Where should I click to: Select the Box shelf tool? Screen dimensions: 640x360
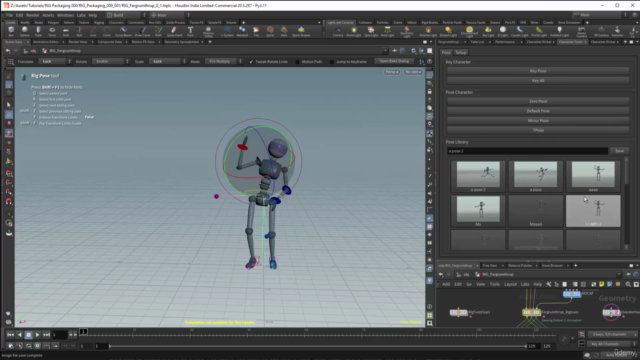(x=11, y=31)
